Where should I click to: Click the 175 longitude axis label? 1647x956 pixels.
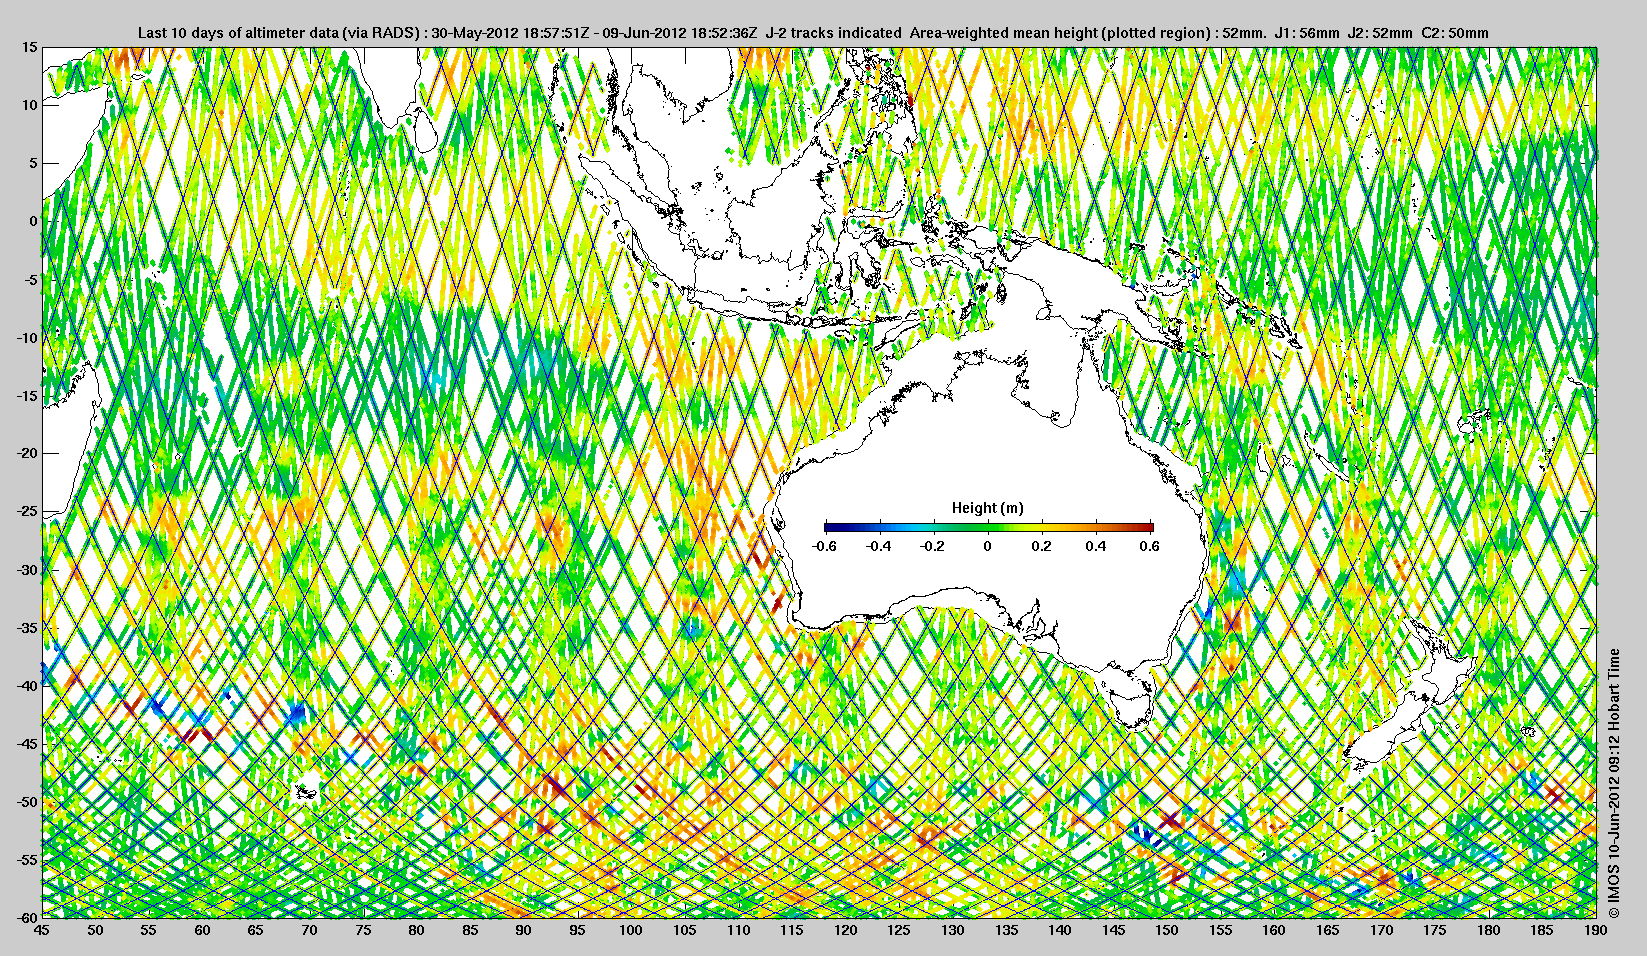click(x=1435, y=930)
